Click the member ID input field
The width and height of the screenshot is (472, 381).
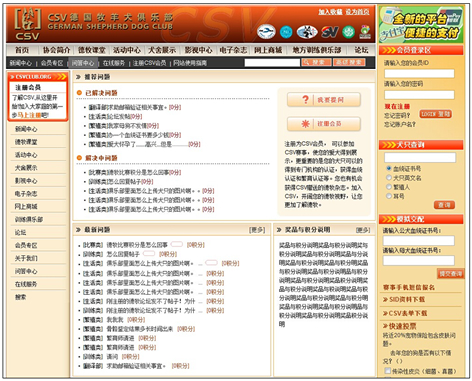(x=419, y=74)
